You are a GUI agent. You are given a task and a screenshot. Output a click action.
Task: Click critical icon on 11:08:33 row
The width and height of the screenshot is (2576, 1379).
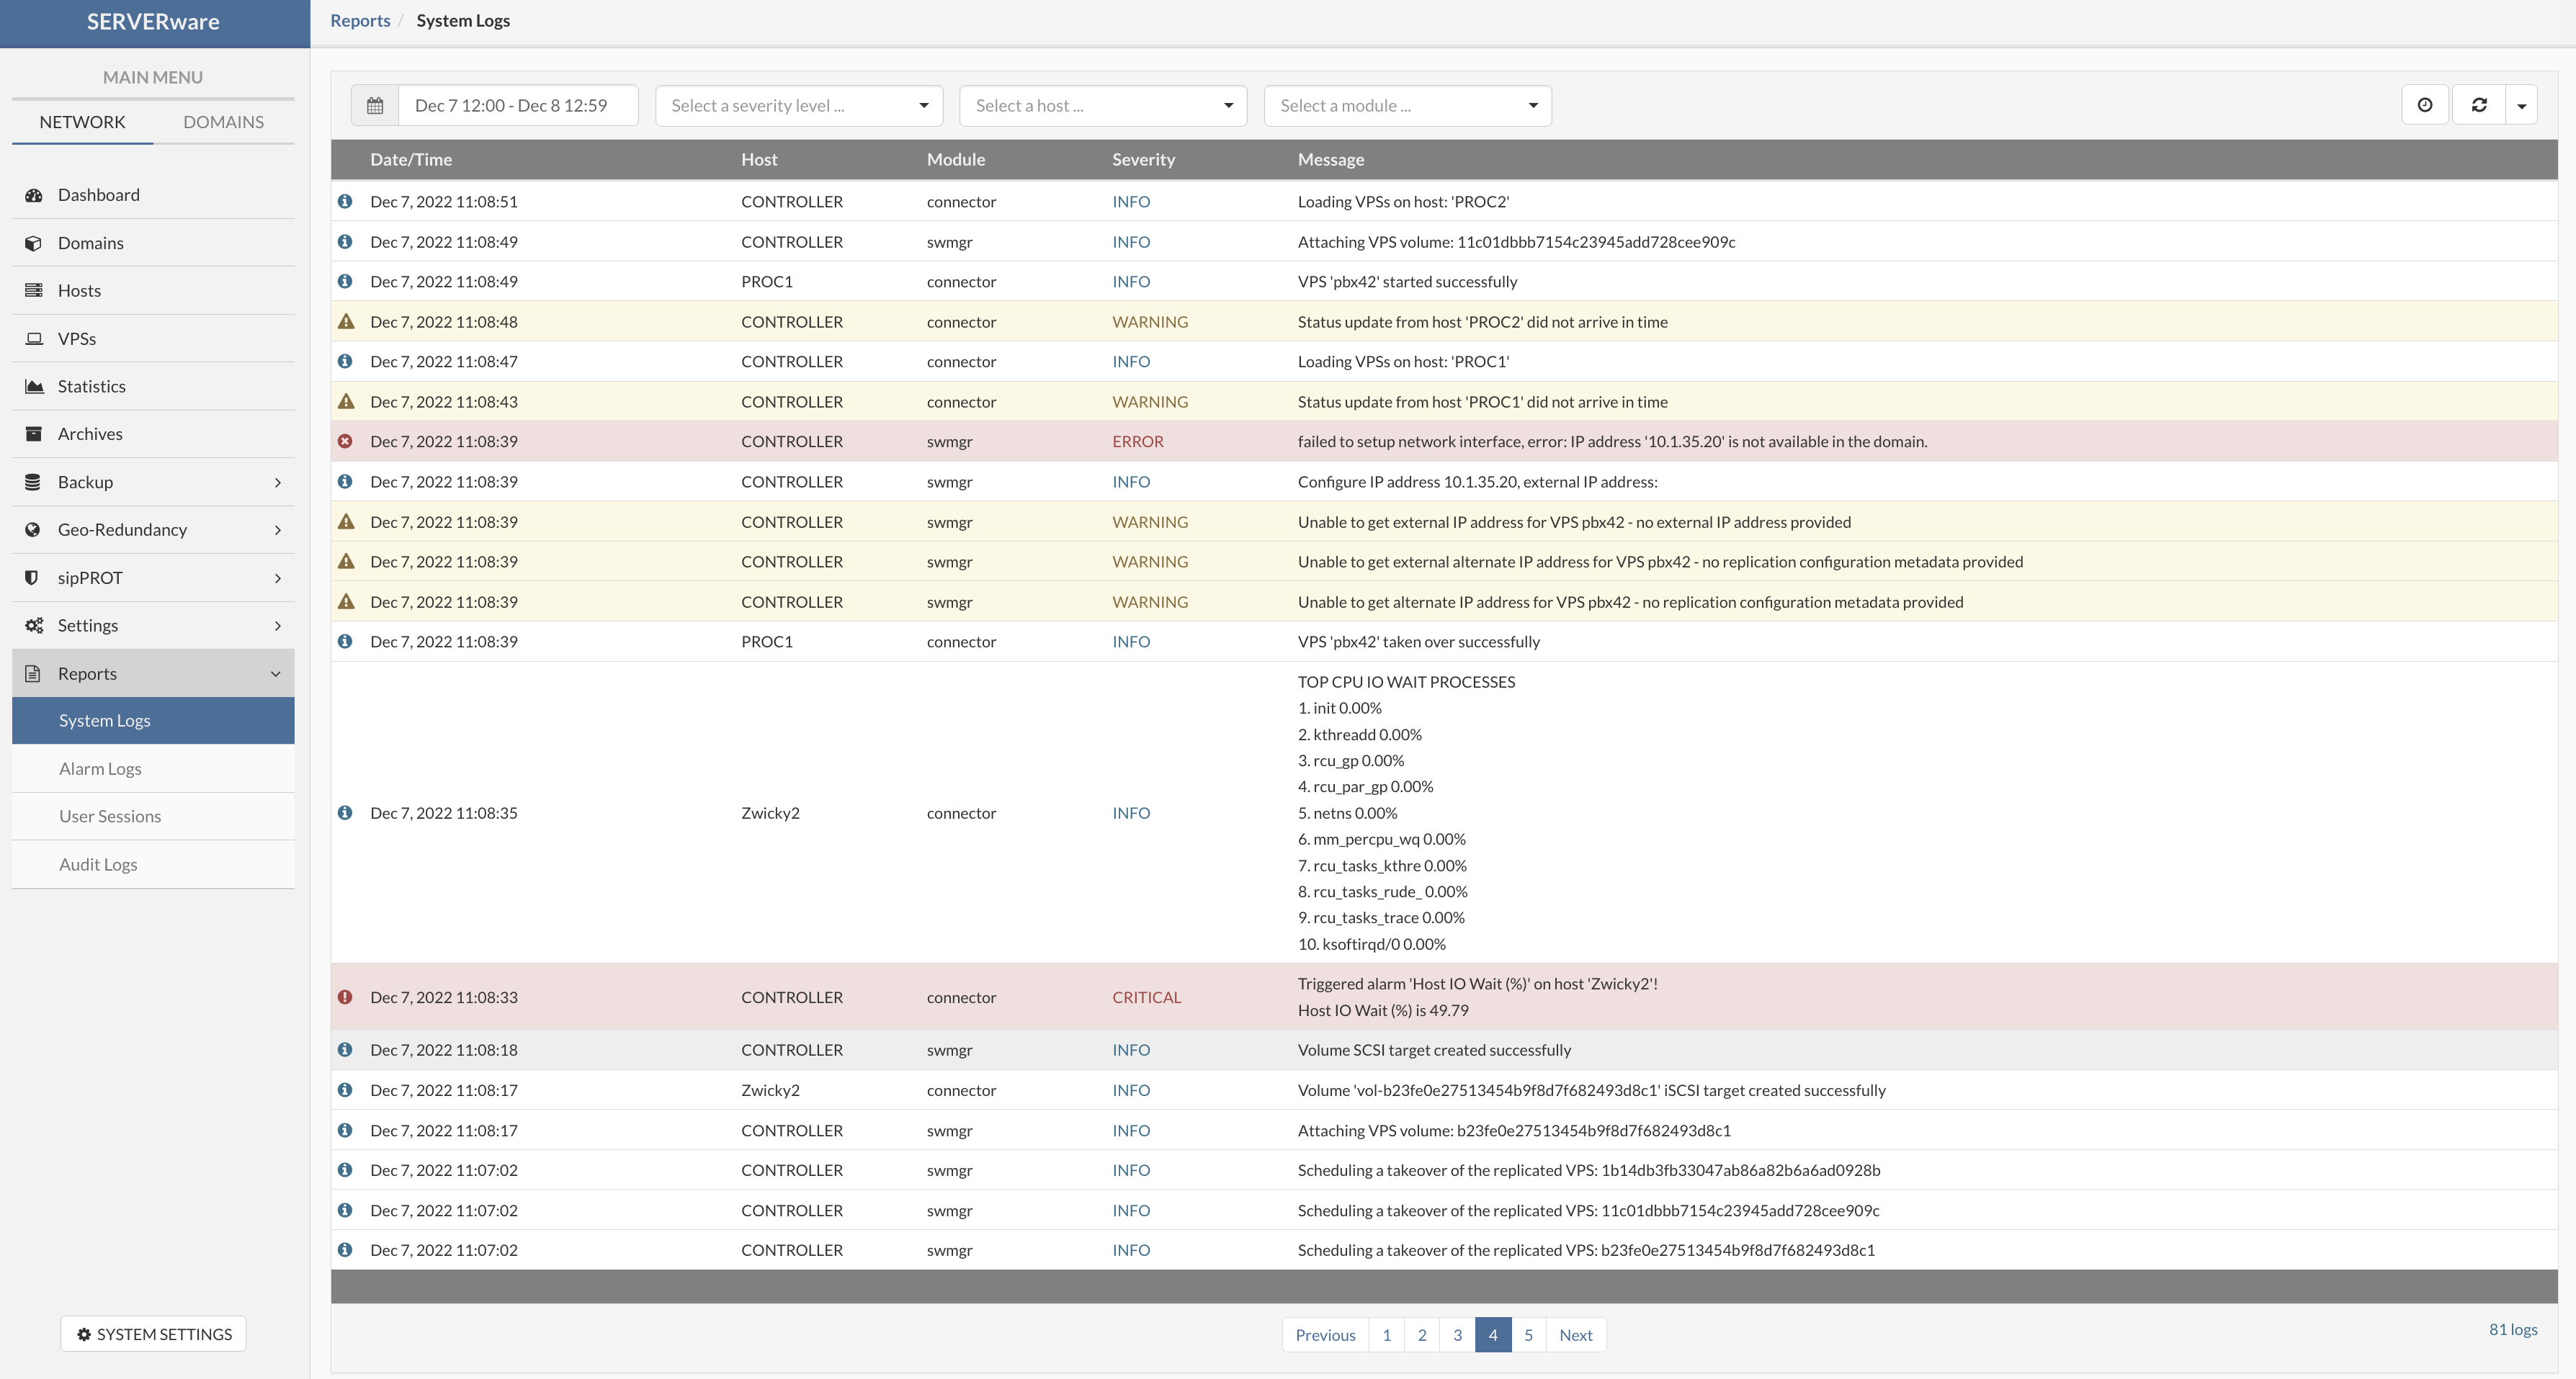pyautogui.click(x=345, y=997)
